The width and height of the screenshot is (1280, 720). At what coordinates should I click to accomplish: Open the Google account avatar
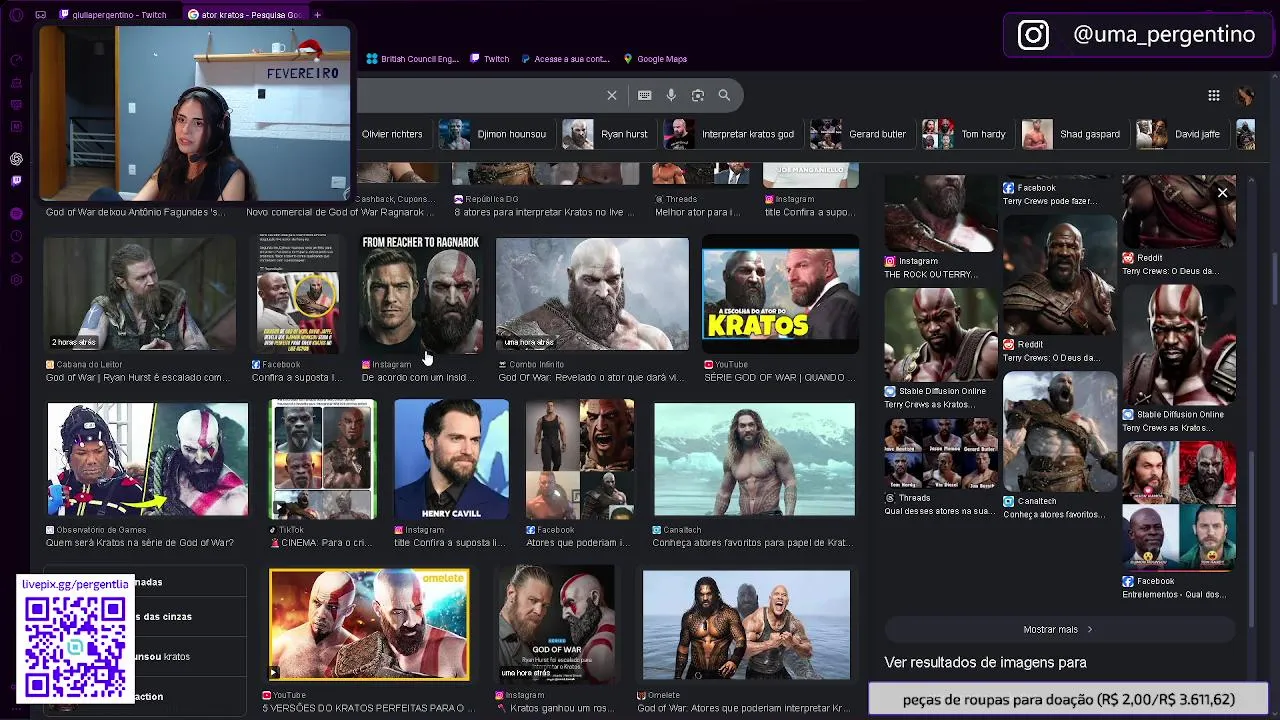click(x=1245, y=95)
